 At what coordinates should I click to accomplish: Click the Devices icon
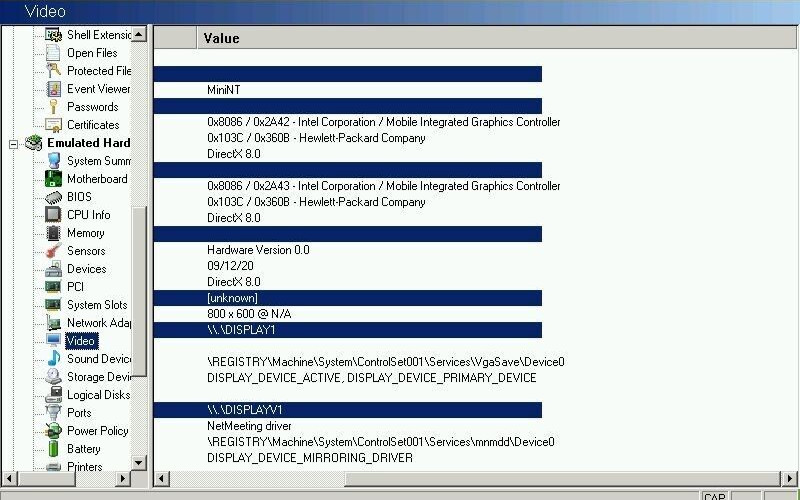click(x=53, y=269)
